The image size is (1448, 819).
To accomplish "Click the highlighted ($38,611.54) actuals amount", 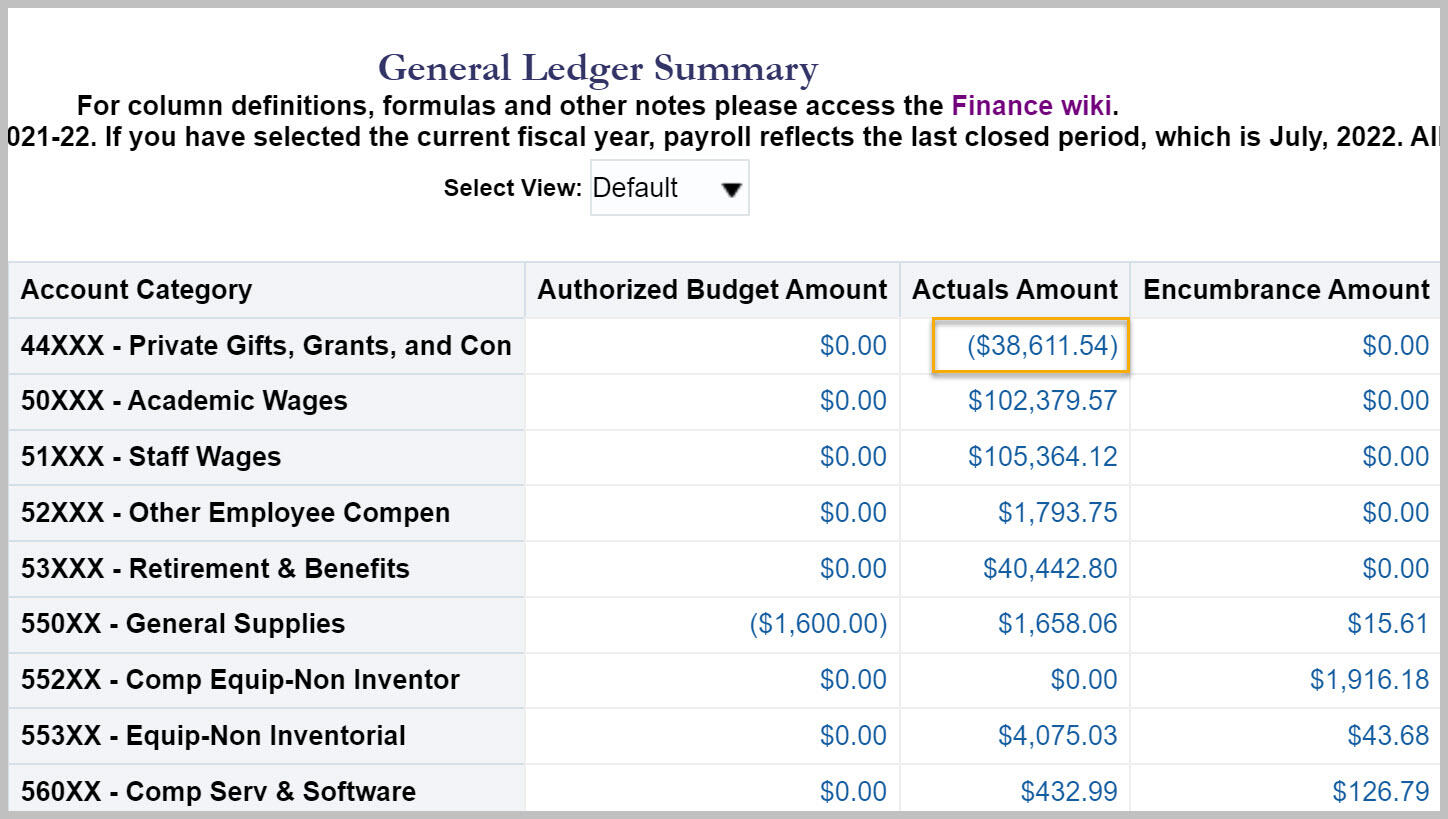I will coord(1042,346).
